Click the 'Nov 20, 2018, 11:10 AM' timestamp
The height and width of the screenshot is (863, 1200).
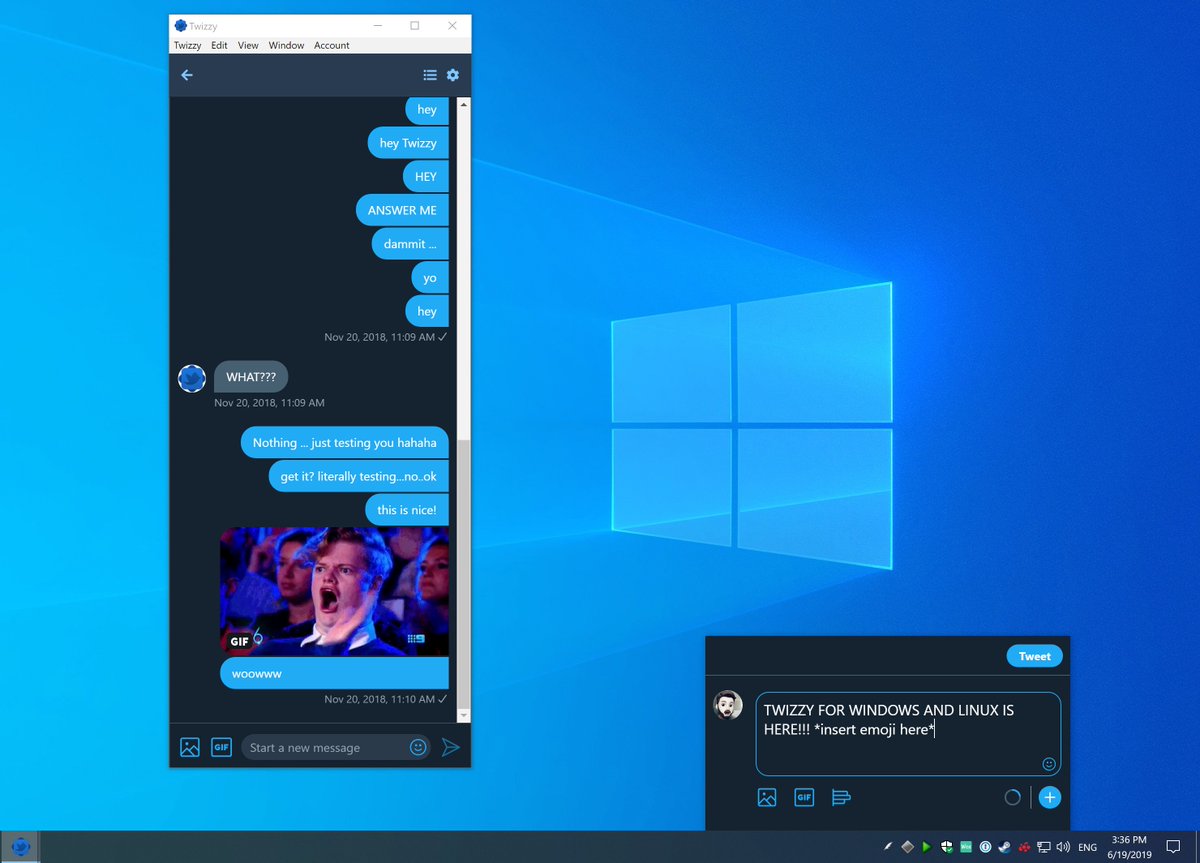[x=379, y=699]
